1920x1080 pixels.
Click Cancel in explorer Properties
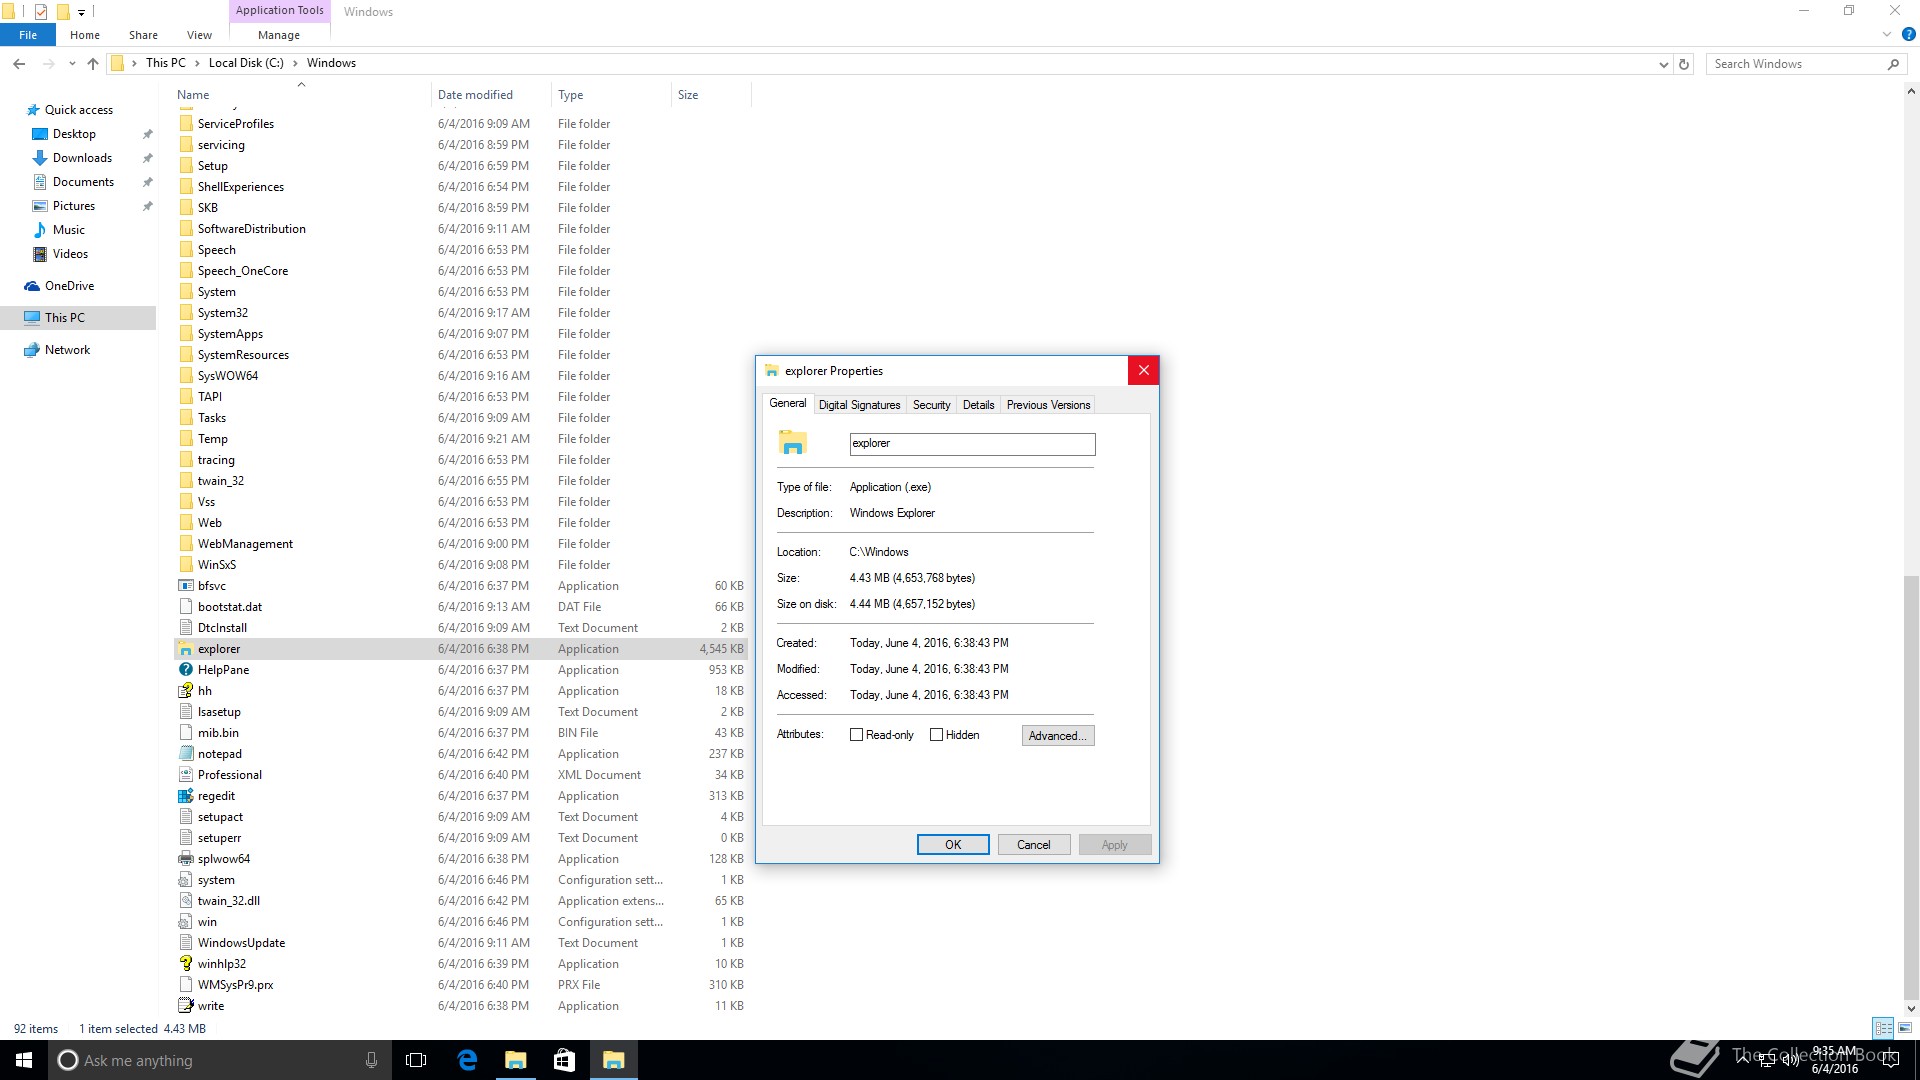click(x=1033, y=845)
